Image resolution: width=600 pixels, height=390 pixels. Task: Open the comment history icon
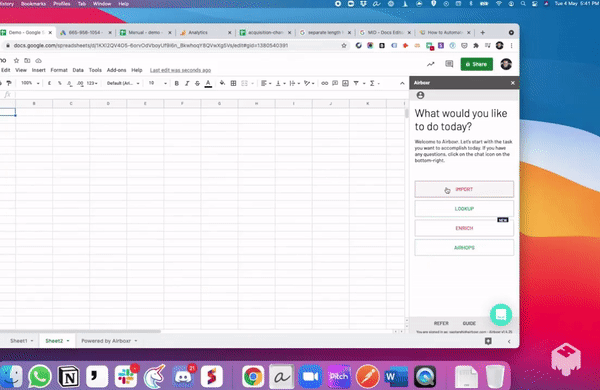pyautogui.click(x=449, y=64)
